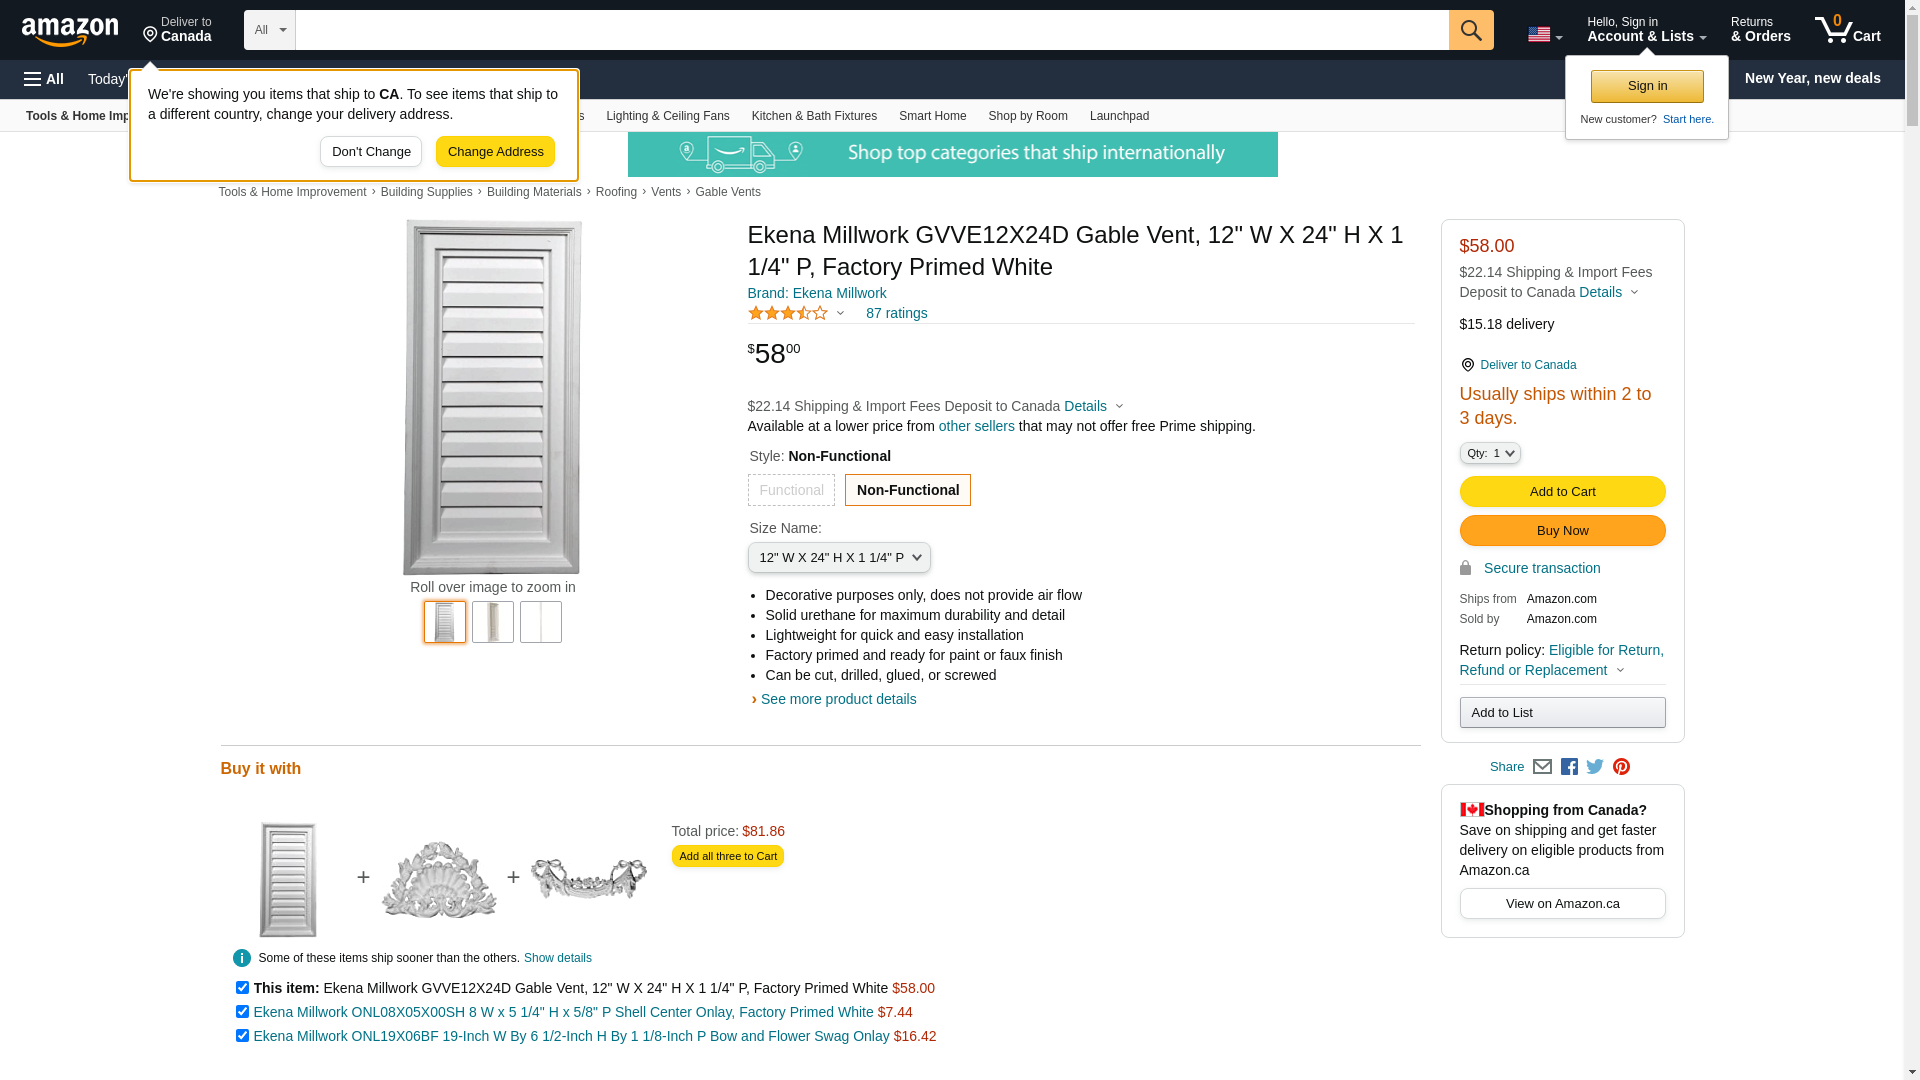Uncheck the Bow and Flower Swag Onlay checkbox
Image resolution: width=1920 pixels, height=1080 pixels.
(x=242, y=1036)
